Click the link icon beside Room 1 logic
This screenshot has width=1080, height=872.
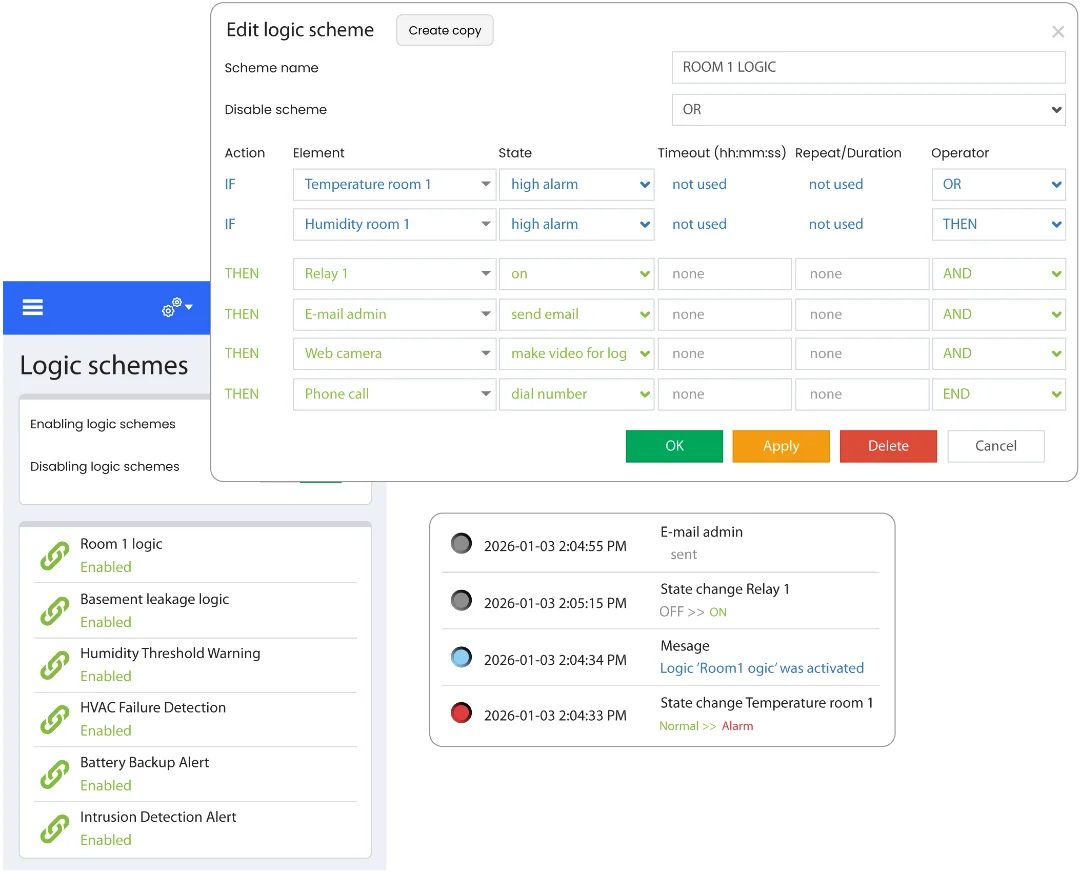click(x=54, y=556)
